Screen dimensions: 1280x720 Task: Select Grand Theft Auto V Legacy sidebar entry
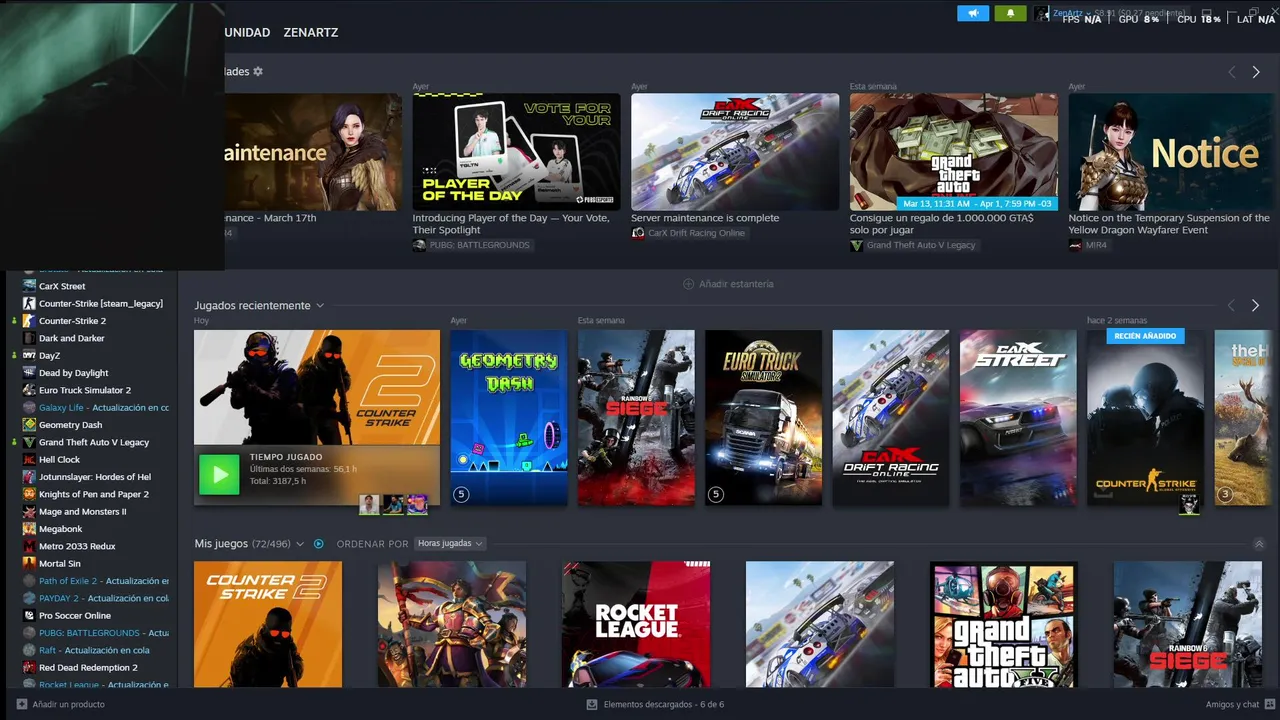pyautogui.click(x=94, y=442)
